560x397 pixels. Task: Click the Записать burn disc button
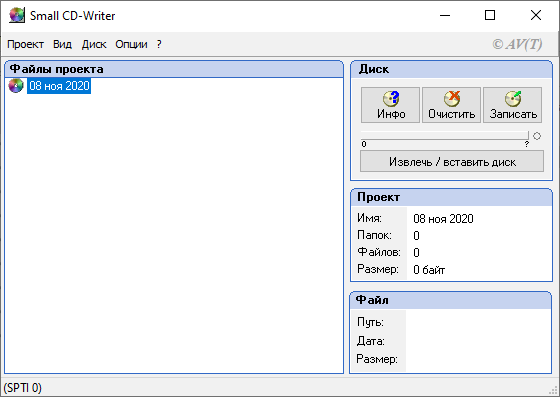[512, 105]
